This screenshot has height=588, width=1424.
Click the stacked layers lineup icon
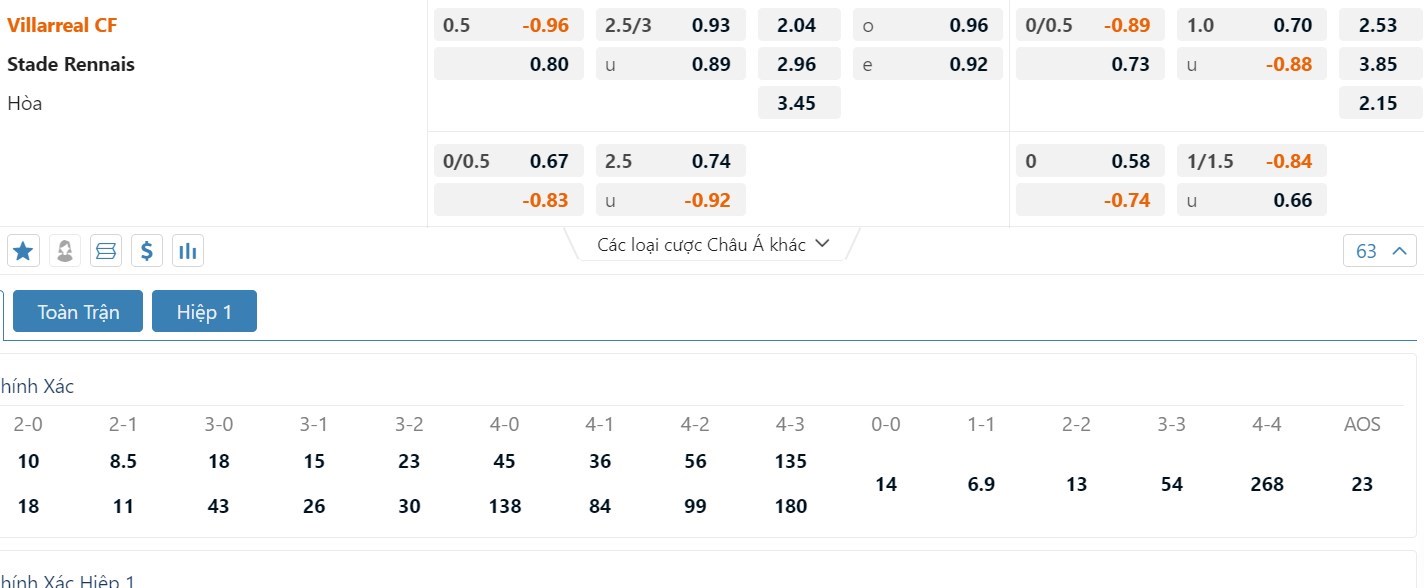[x=105, y=251]
